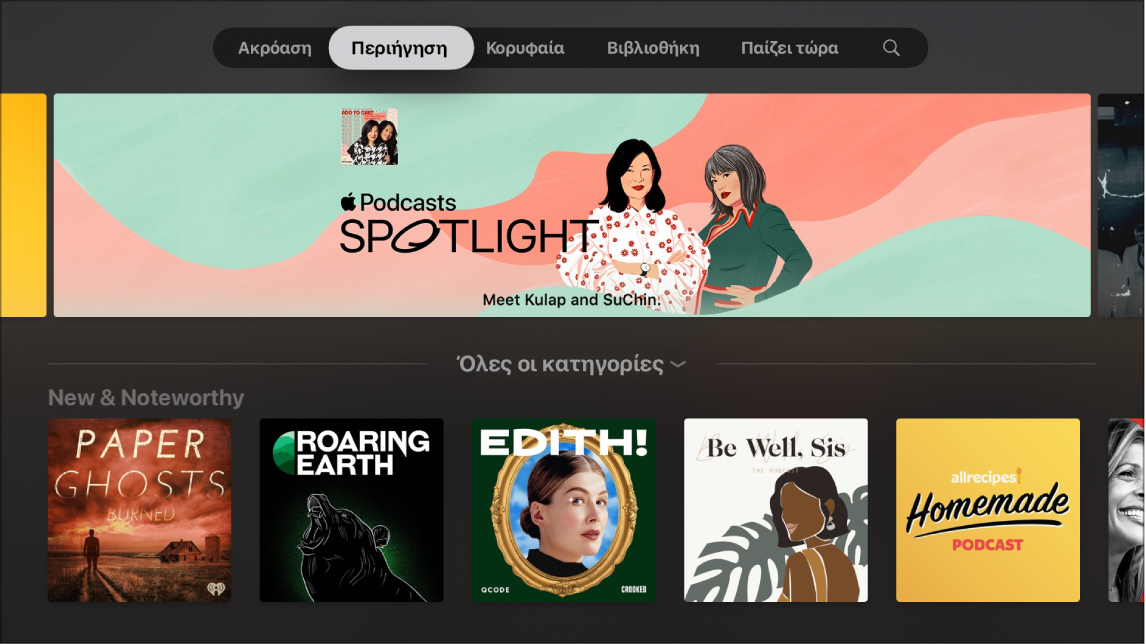Open the Edith! podcast artwork

pyautogui.click(x=563, y=510)
